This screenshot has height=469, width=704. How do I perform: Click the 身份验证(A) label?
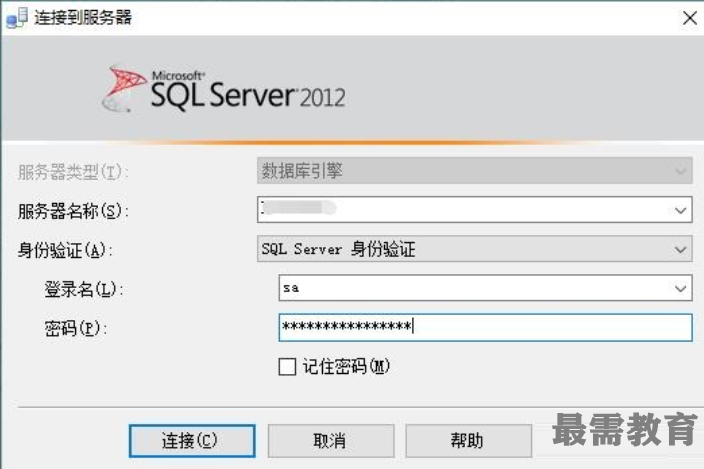click(x=65, y=250)
